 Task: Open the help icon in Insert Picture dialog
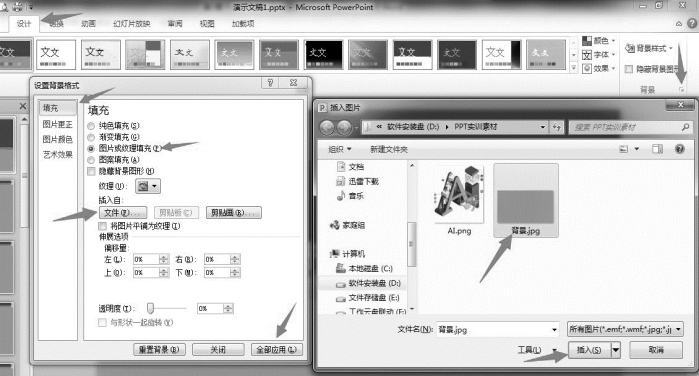click(x=679, y=149)
